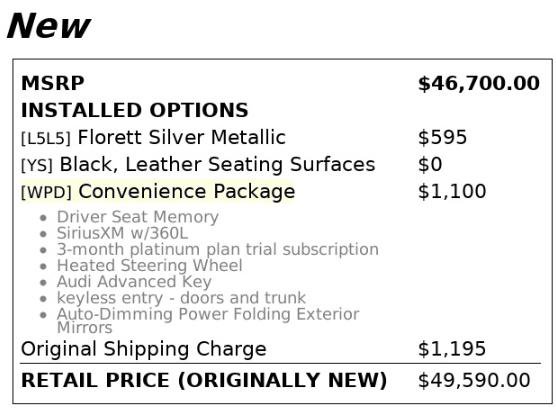
Task: Click the $46,700.00 MSRP amount
Action: pos(479,84)
